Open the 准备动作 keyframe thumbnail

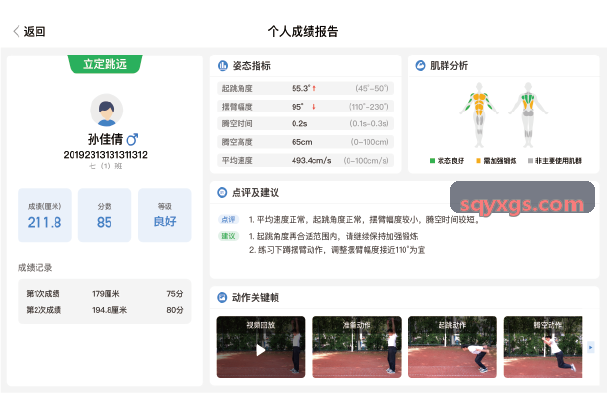[x=357, y=347]
